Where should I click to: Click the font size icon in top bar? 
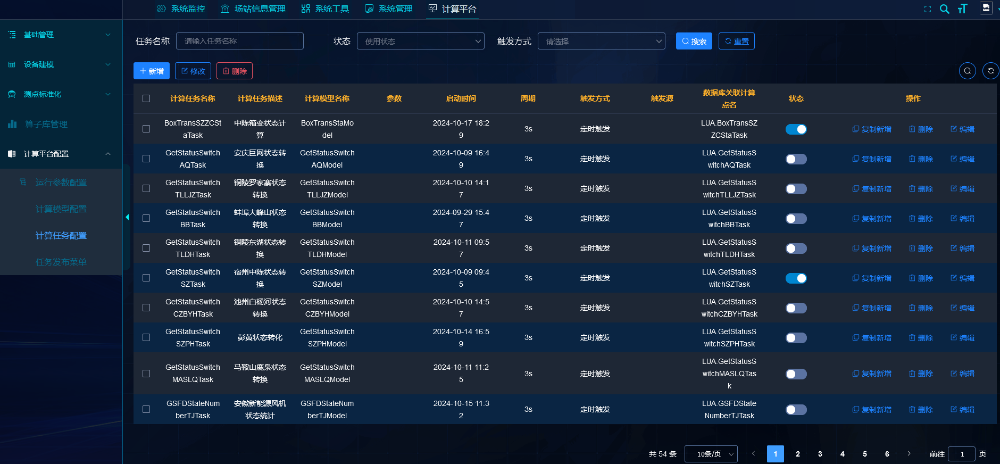click(963, 9)
